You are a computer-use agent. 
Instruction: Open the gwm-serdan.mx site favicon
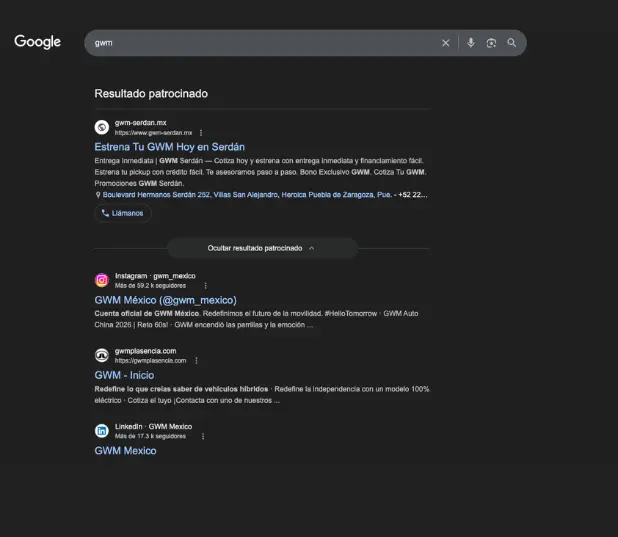[x=102, y=127]
